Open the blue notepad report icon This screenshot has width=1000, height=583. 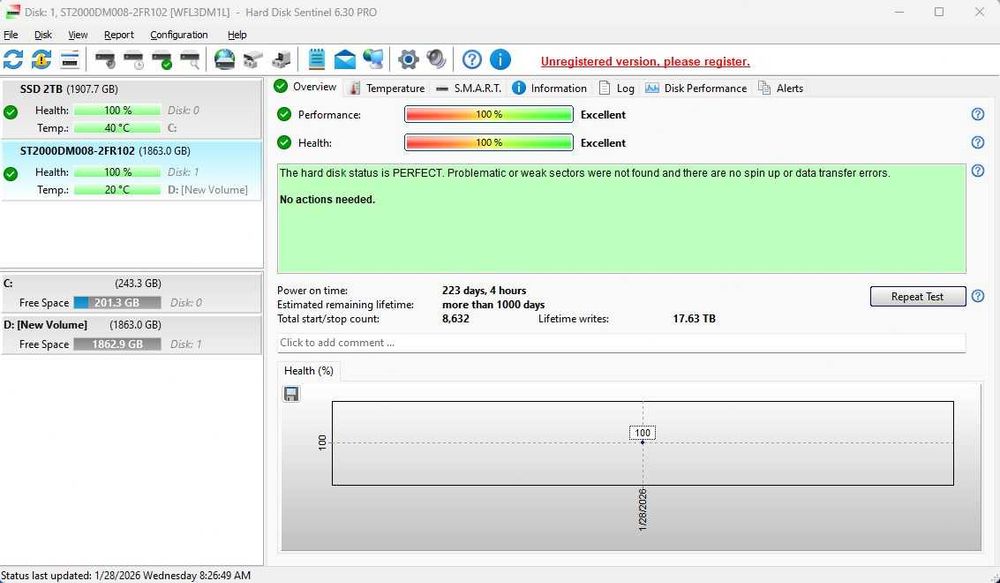pos(316,60)
